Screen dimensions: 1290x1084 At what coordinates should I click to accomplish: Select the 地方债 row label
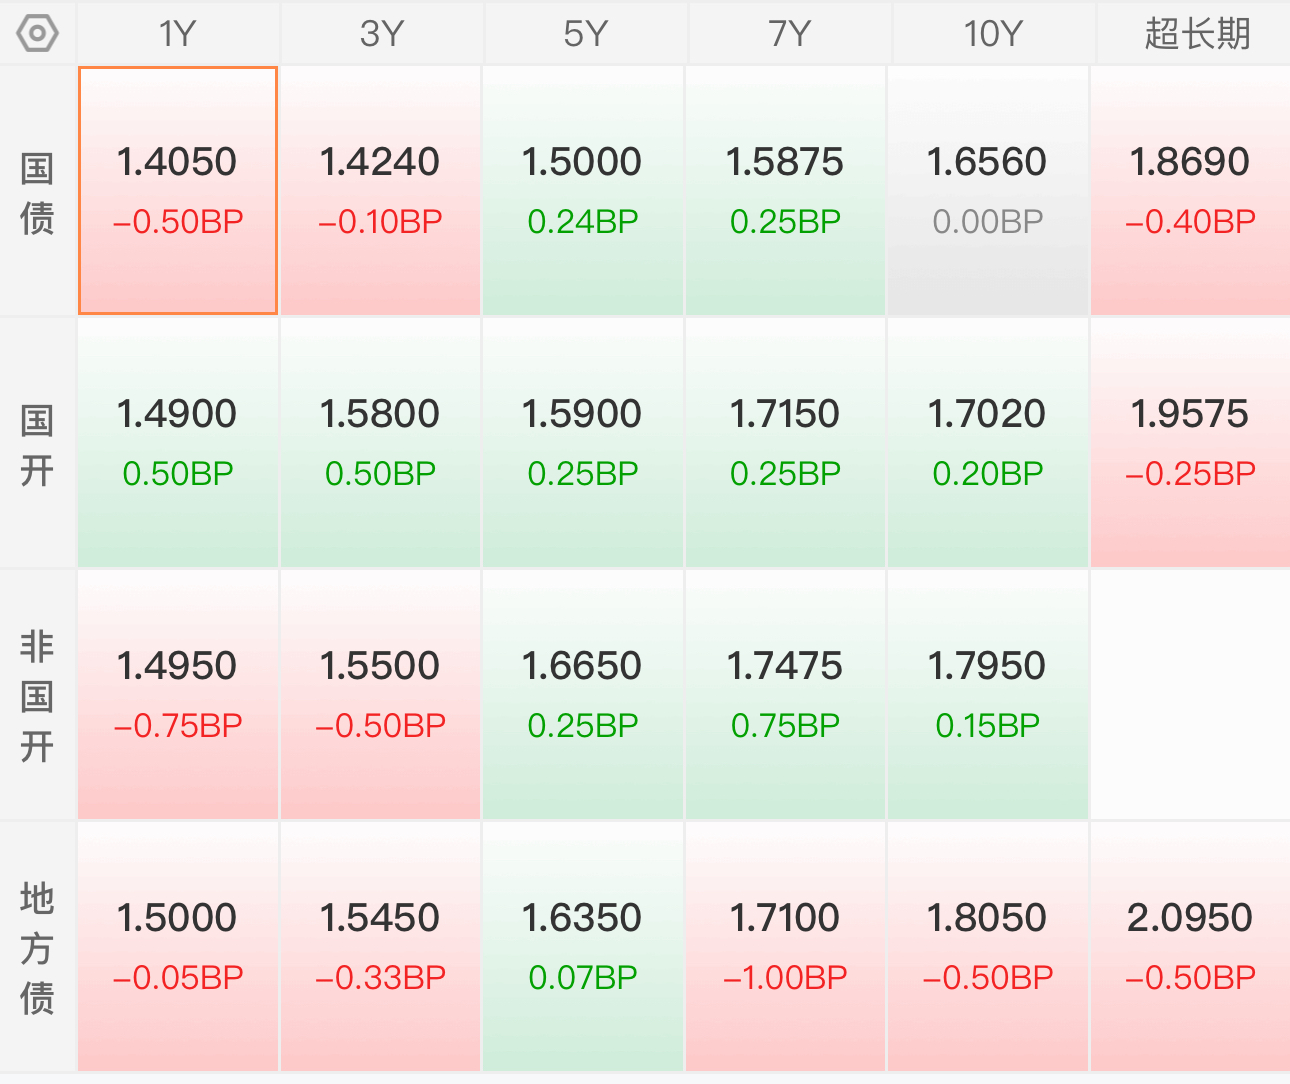coord(37,948)
